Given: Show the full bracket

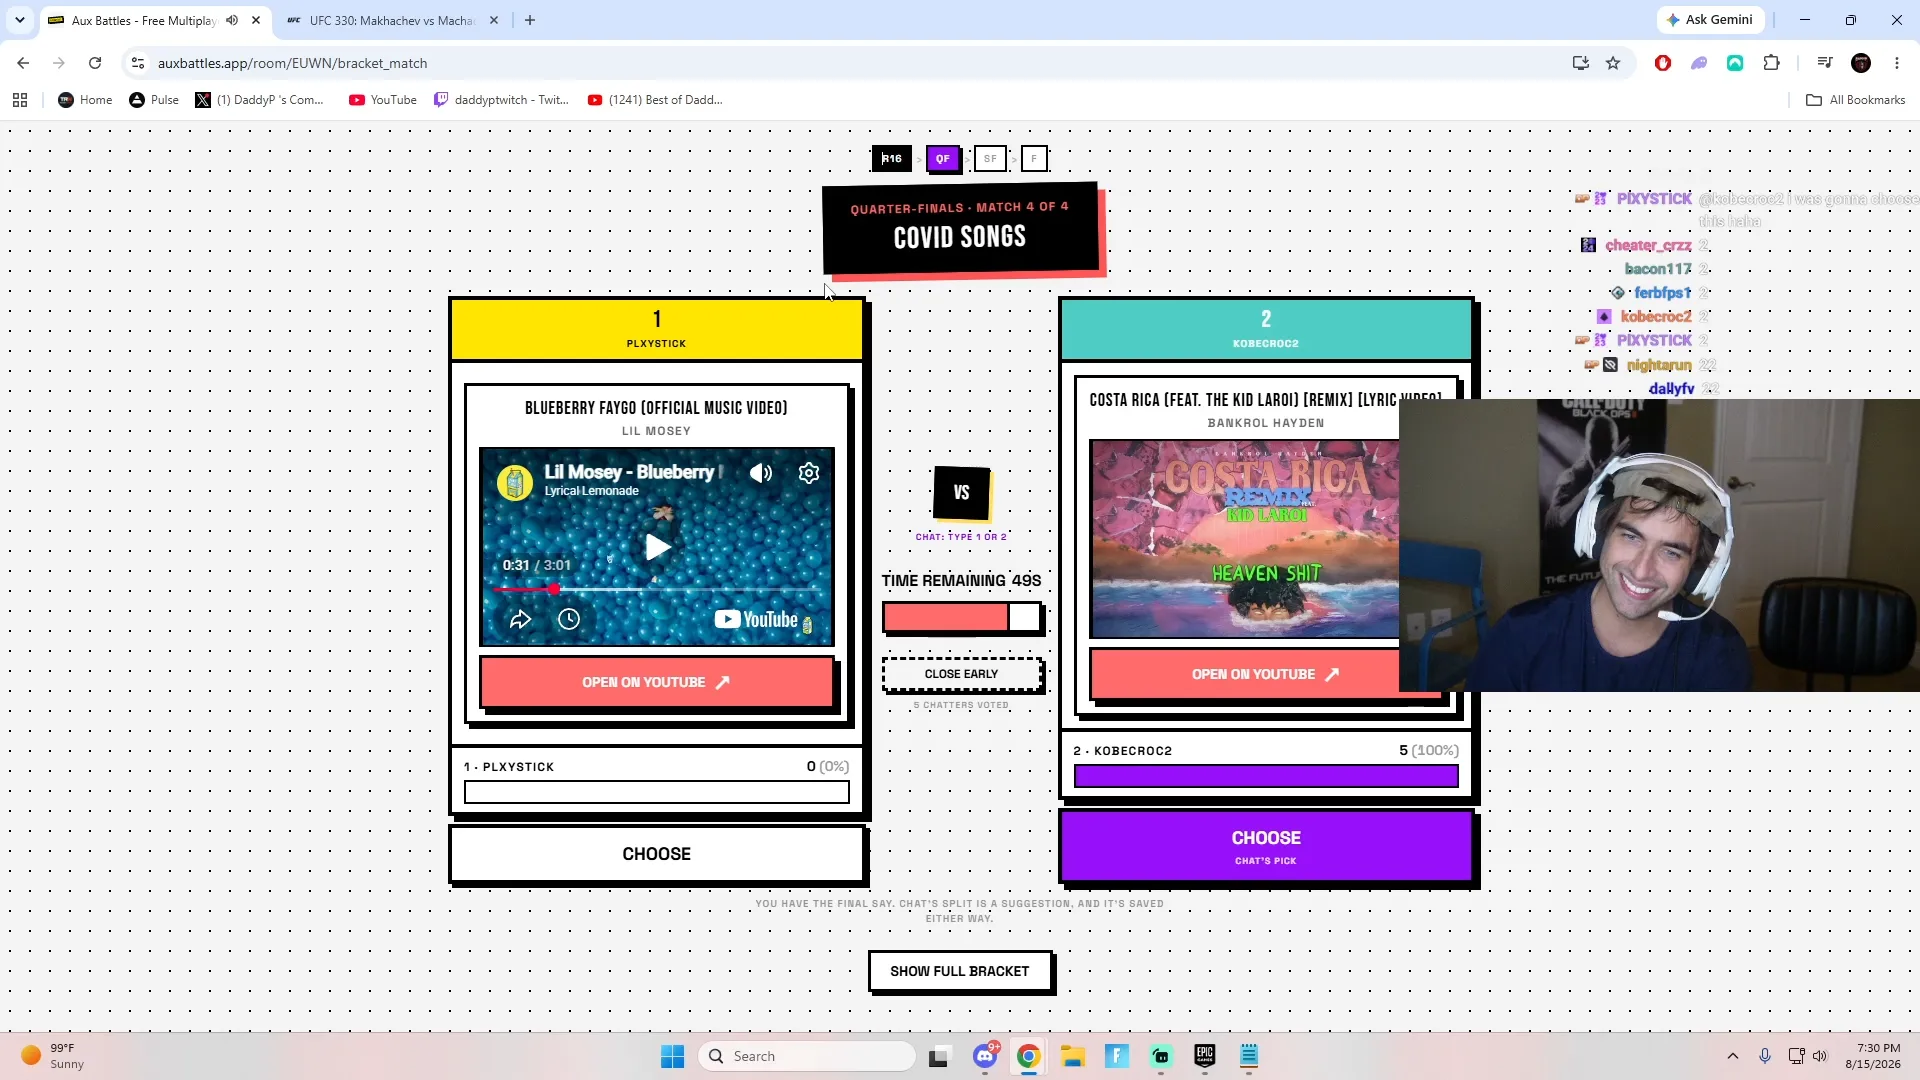Looking at the screenshot, I should 960,971.
